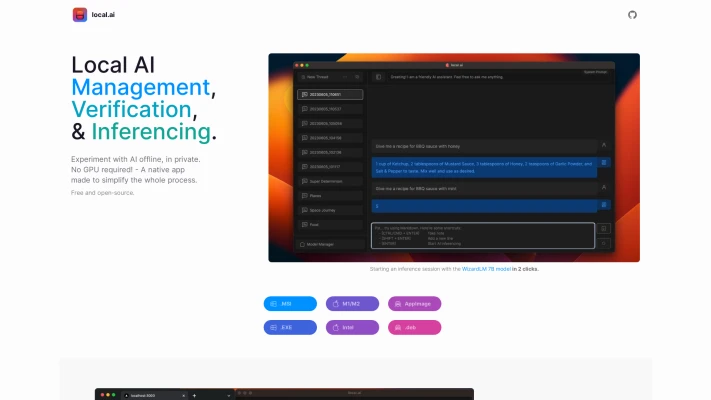Screen dimensions: 711x400
Task: Open the GitHub repository icon
Action: [632, 15]
